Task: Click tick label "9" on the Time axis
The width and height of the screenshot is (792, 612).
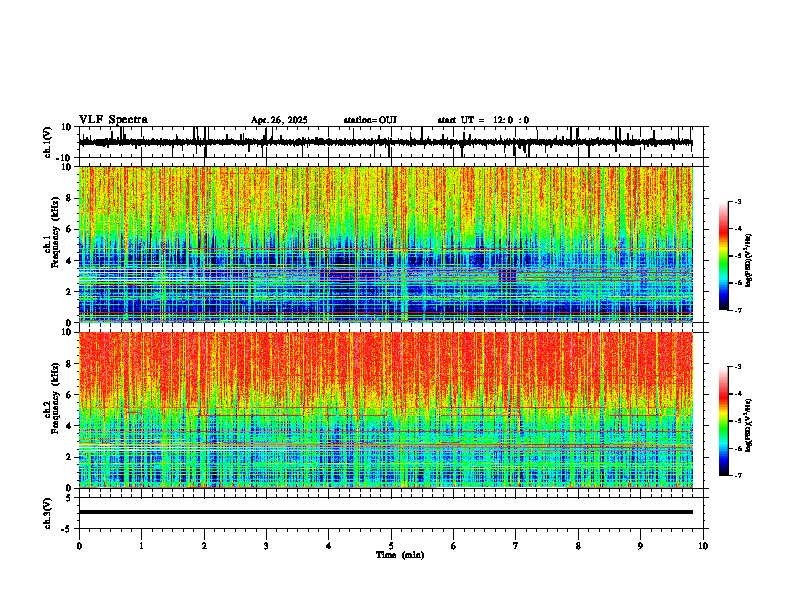Action: click(x=640, y=546)
